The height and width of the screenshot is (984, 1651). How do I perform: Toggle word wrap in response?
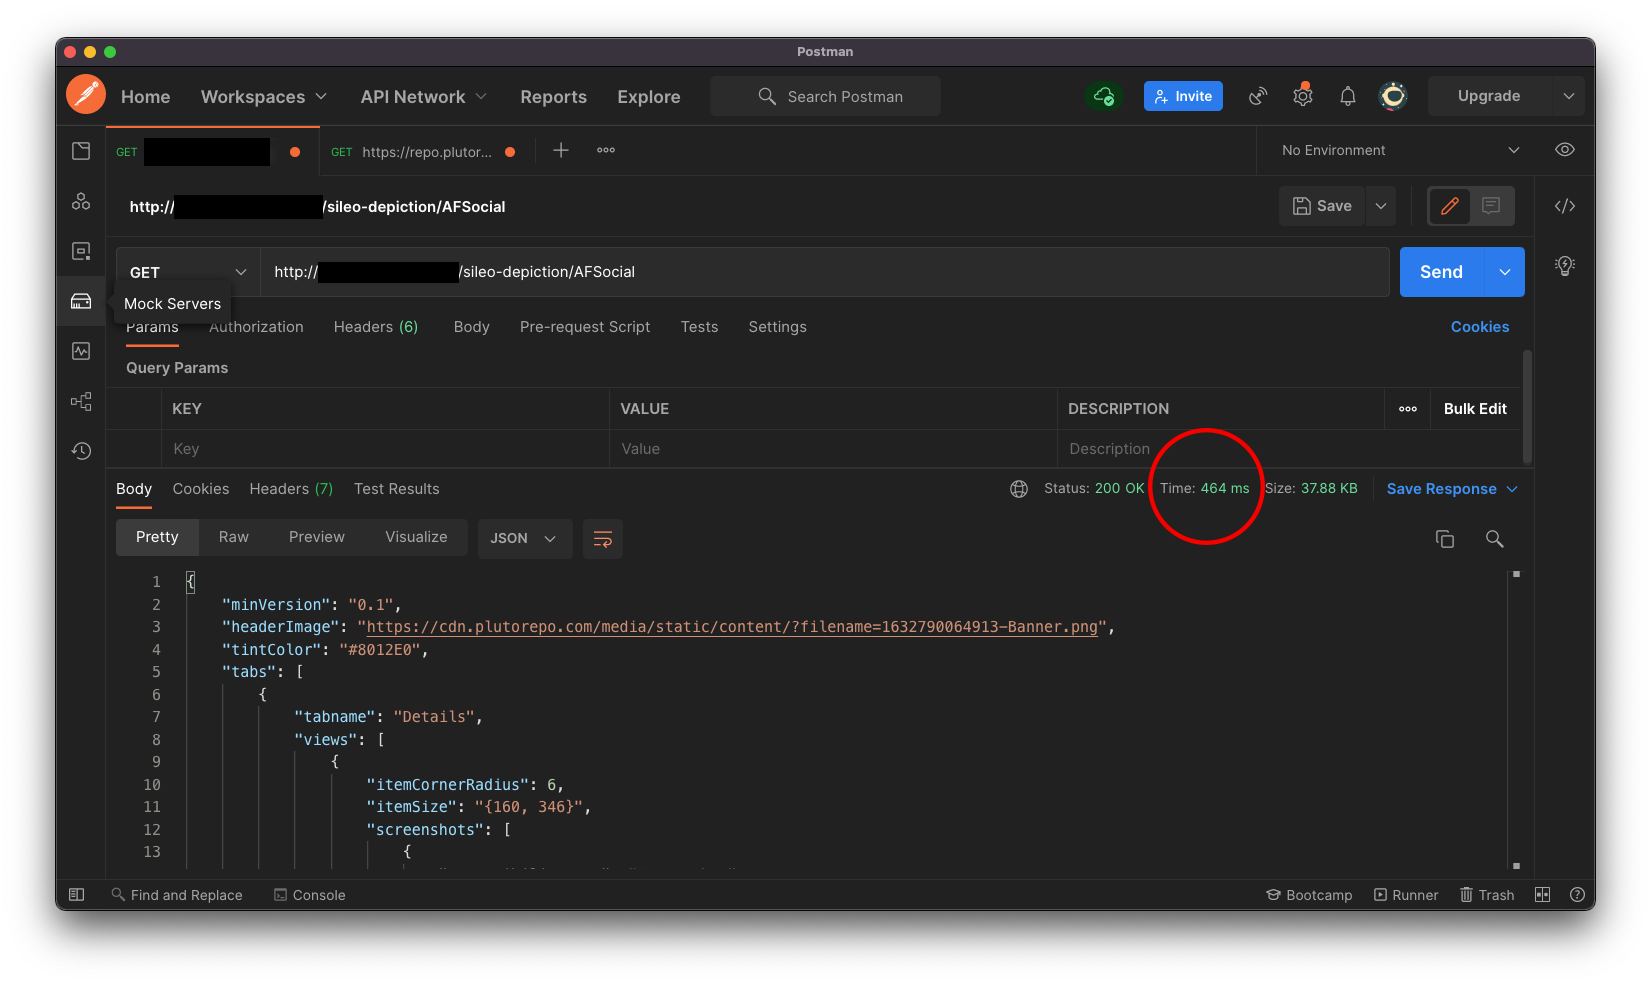point(603,539)
